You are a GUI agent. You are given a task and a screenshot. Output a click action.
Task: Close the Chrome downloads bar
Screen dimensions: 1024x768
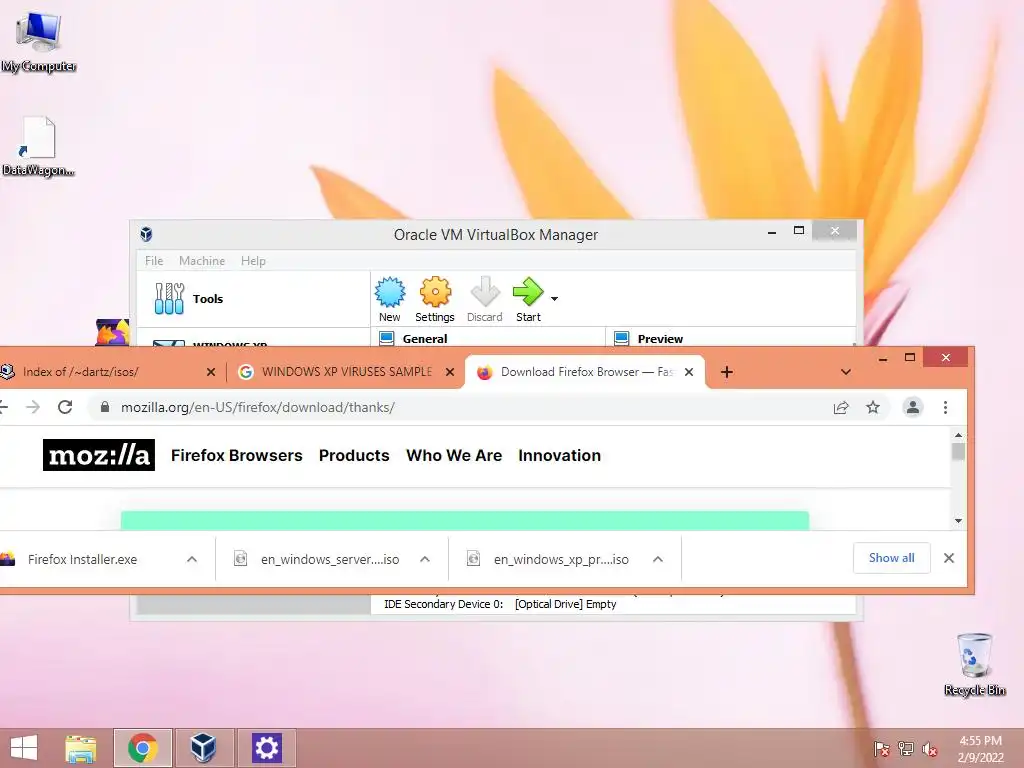pyautogui.click(x=949, y=558)
